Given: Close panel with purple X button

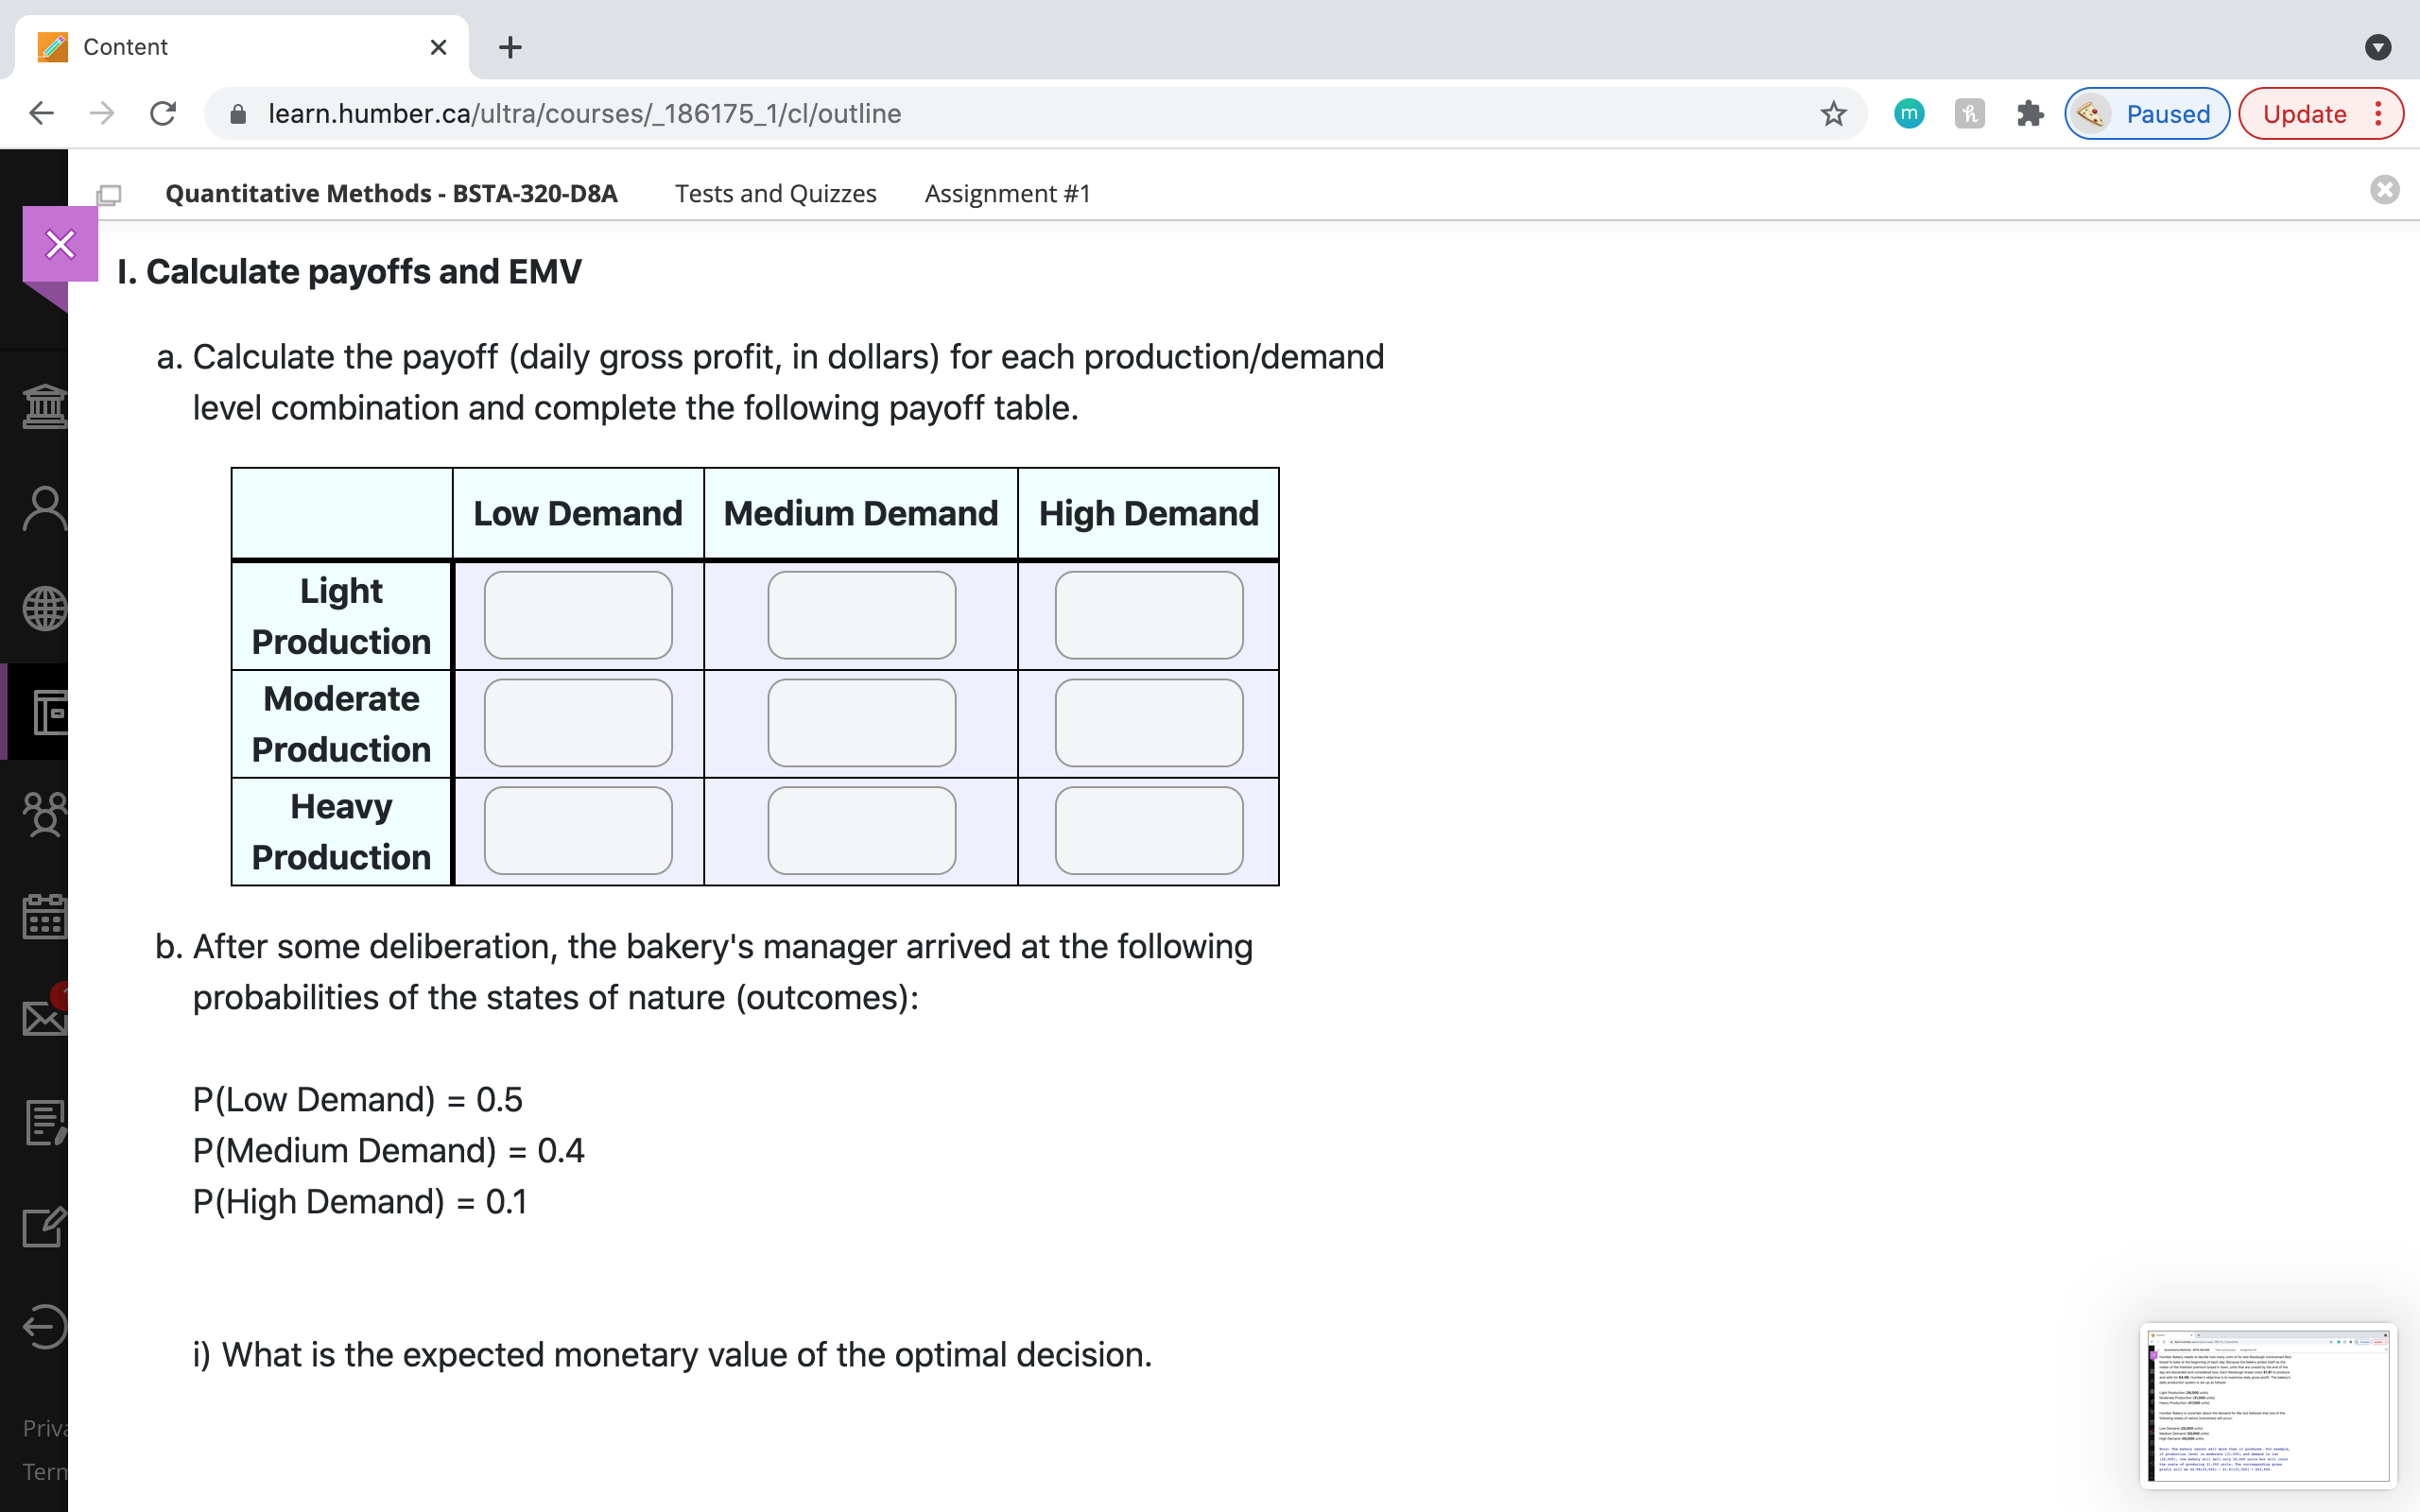Looking at the screenshot, I should 60,244.
